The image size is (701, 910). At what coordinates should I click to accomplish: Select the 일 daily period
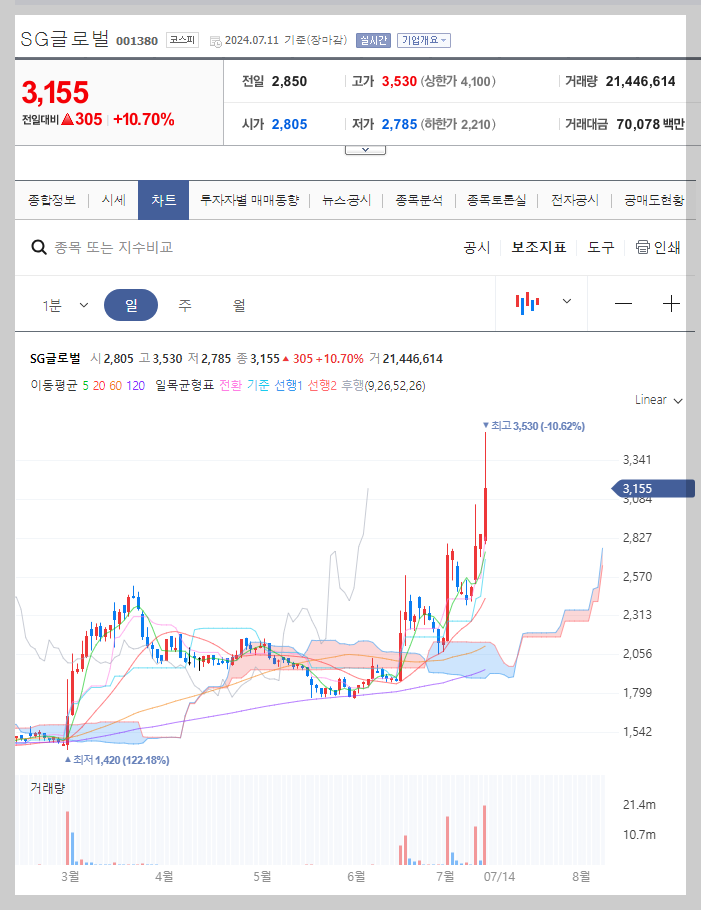(x=131, y=305)
